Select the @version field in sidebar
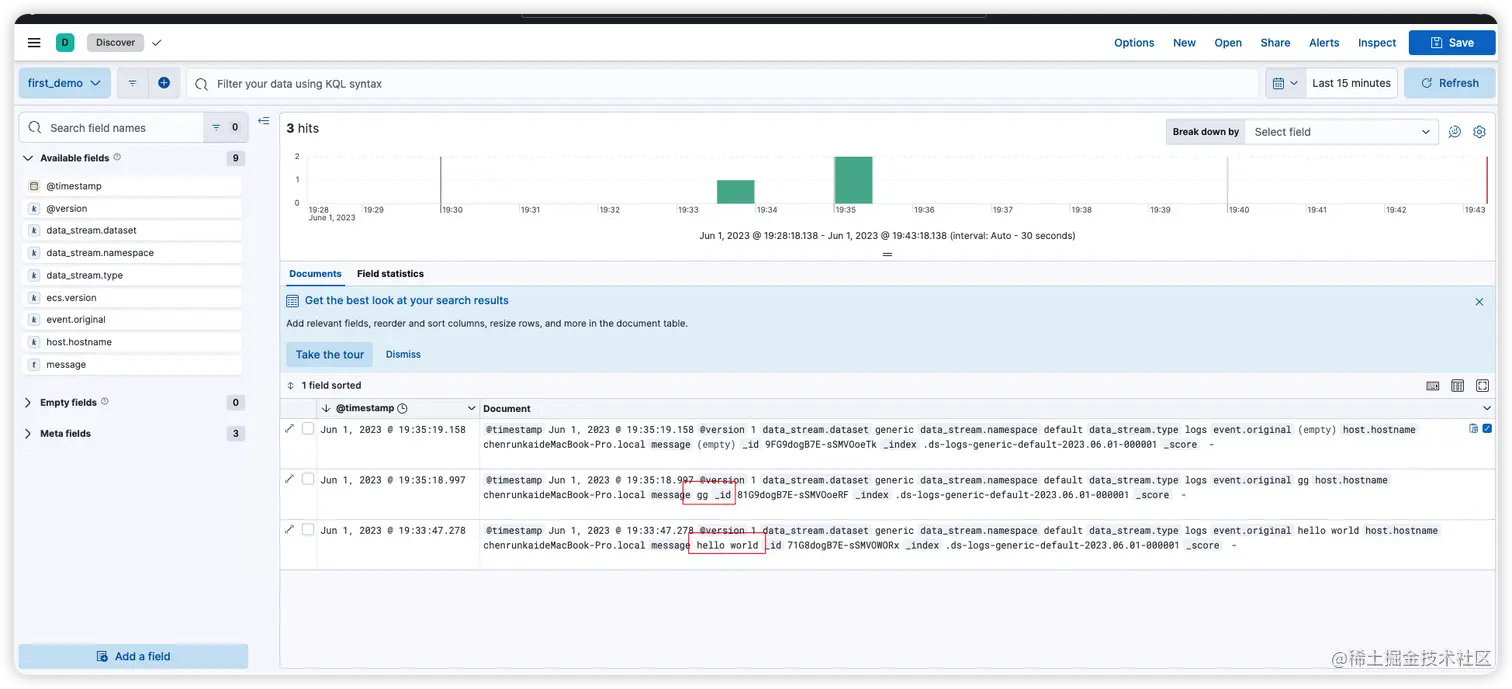This screenshot has width=1512, height=689. point(132,209)
